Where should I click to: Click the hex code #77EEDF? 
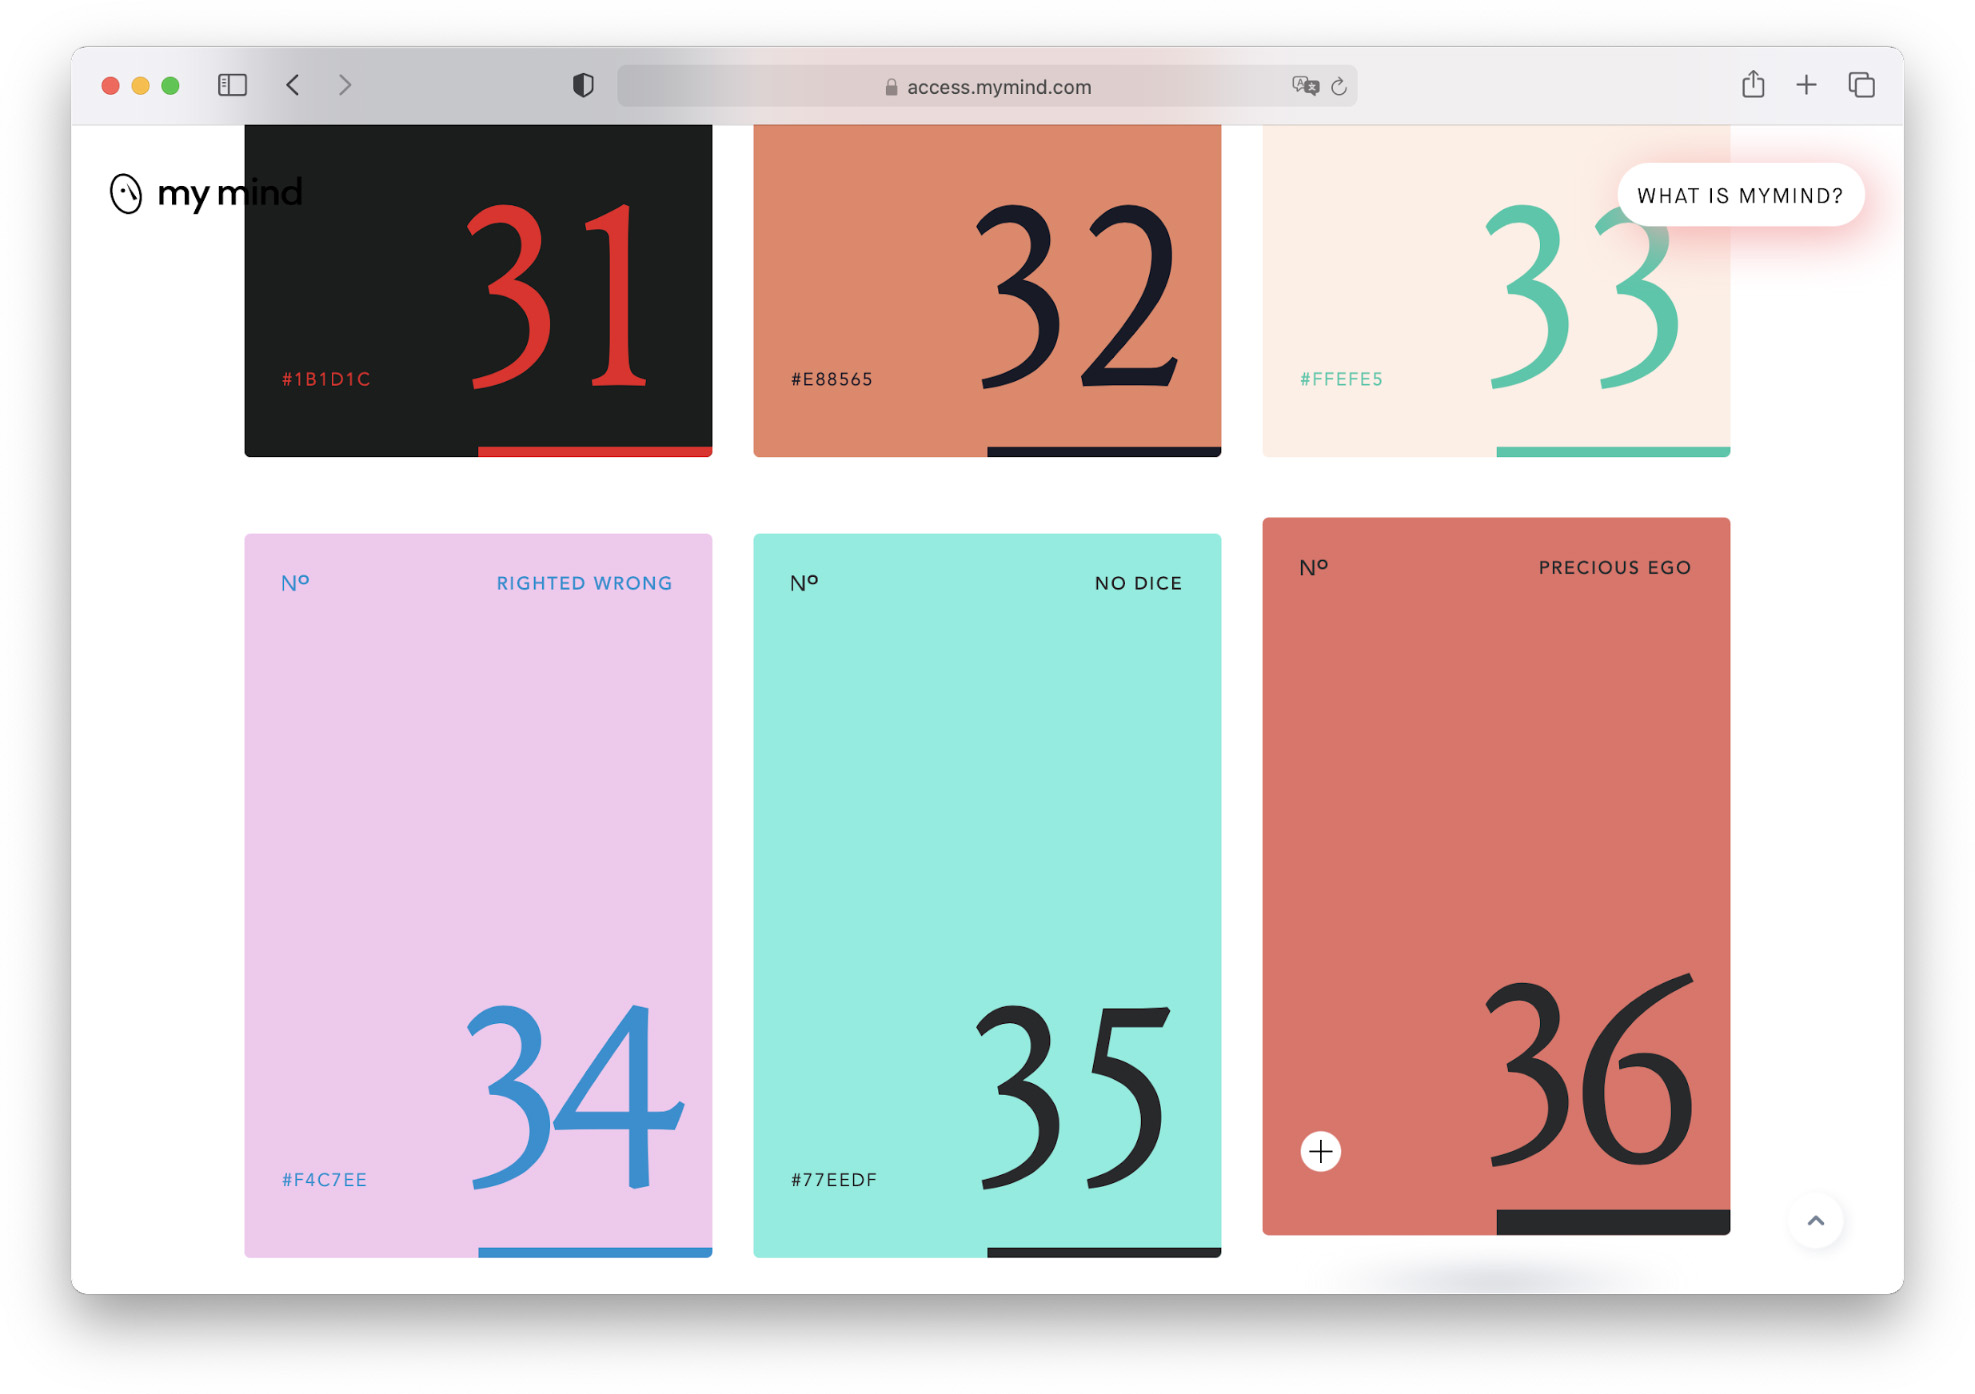click(x=834, y=1180)
